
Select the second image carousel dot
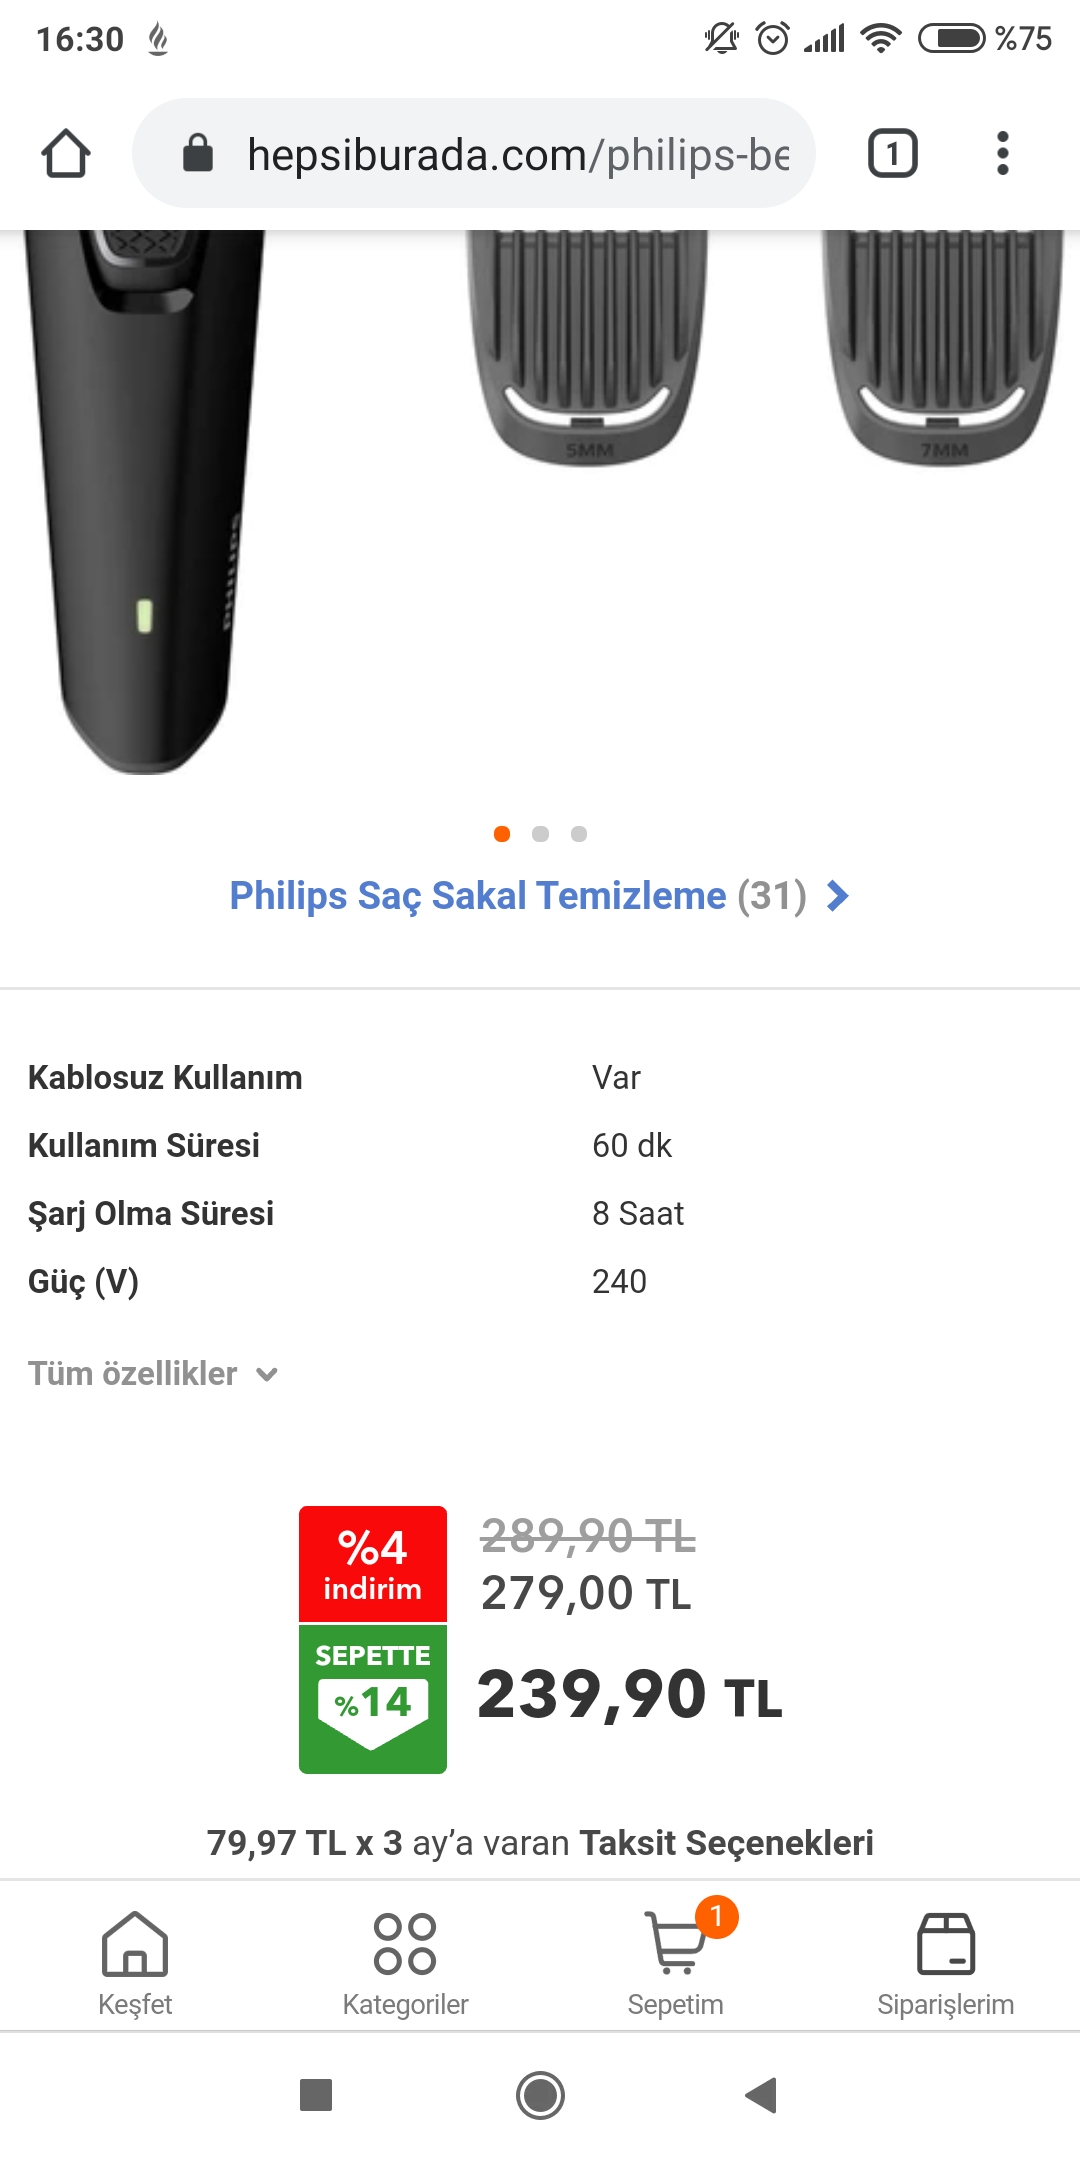point(540,834)
